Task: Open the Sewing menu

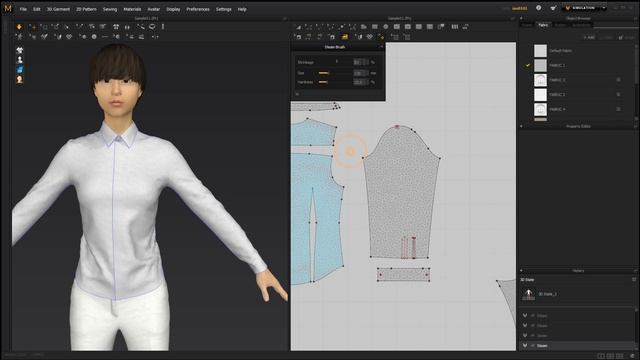Action: pos(110,9)
